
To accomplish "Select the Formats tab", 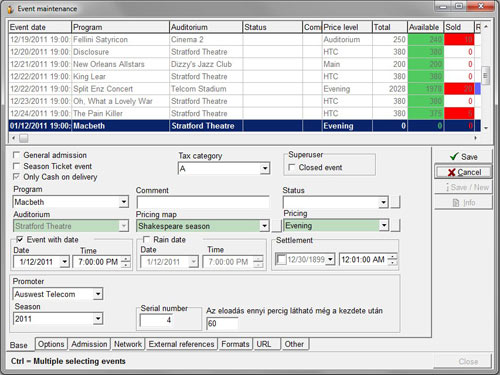I will [235, 344].
